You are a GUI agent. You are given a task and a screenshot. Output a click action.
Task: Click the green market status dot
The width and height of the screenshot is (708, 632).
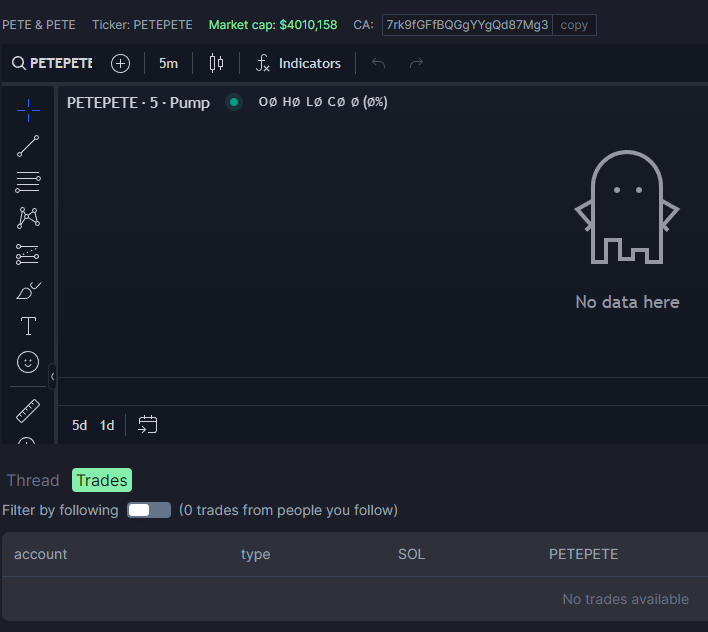click(234, 102)
